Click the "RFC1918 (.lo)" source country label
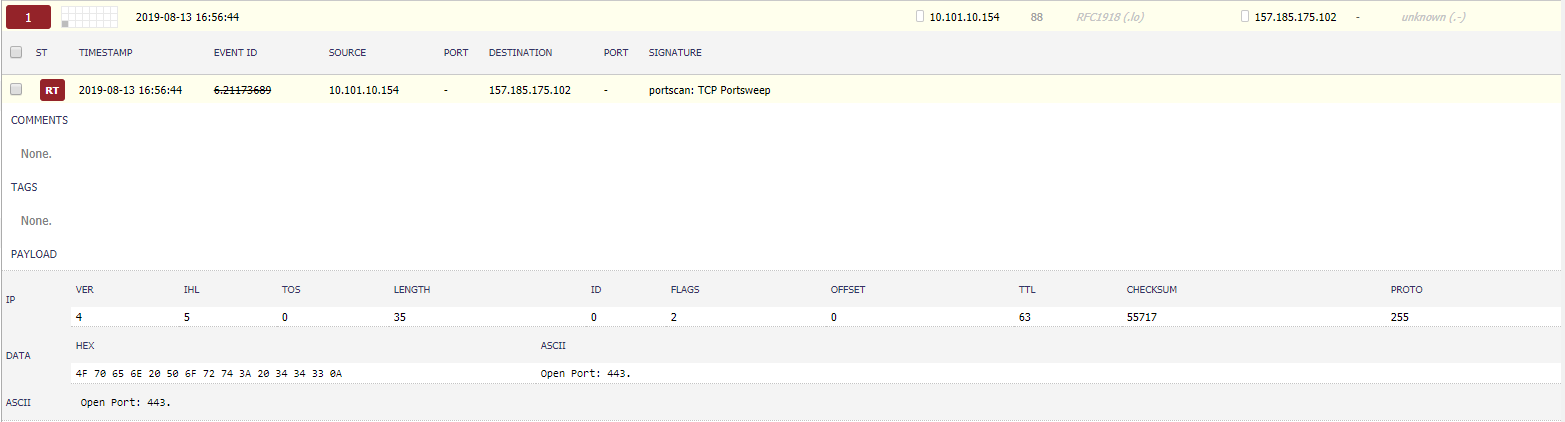Image resolution: width=1565 pixels, height=422 pixels. (x=1111, y=17)
